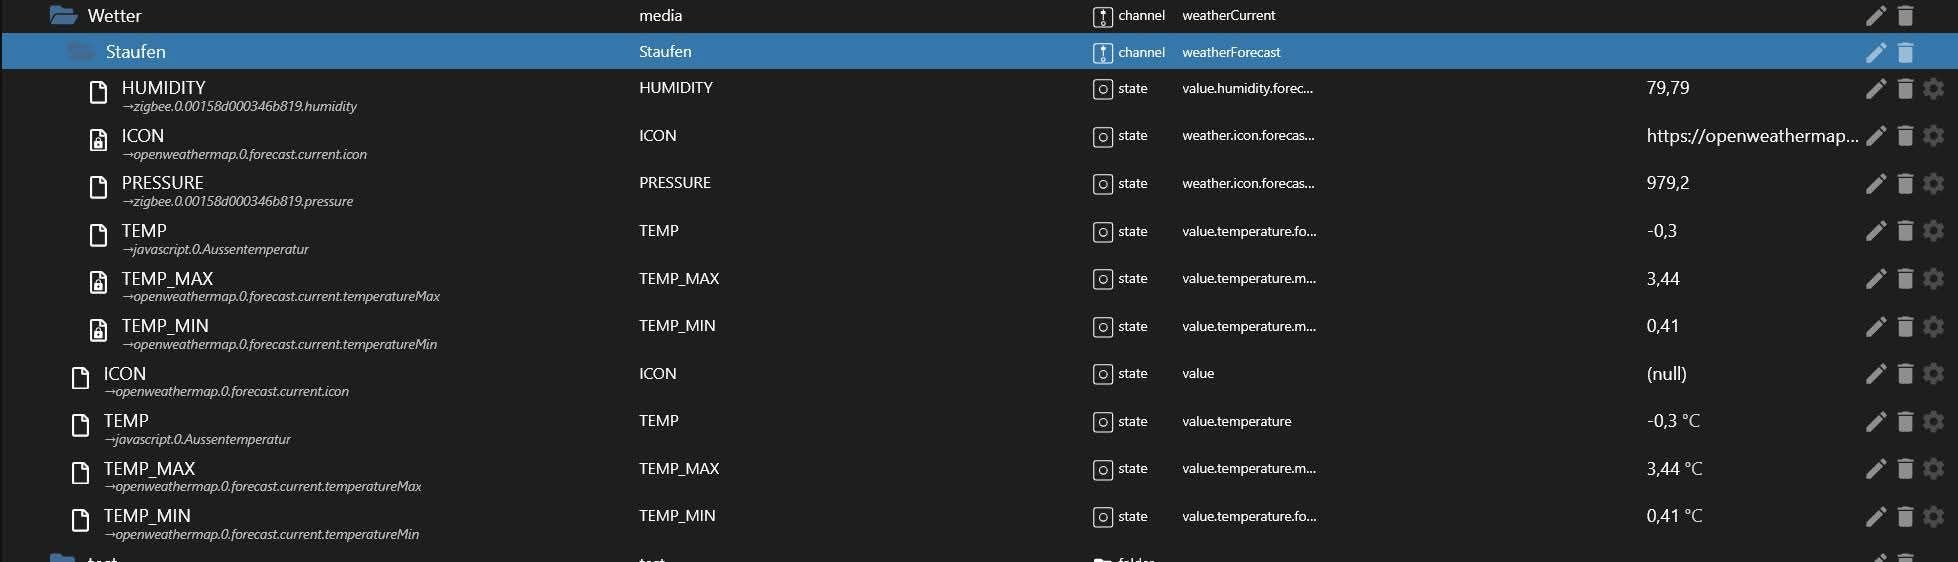Image resolution: width=1958 pixels, height=562 pixels.
Task: Click the plain role text value
Action: tap(1198, 374)
